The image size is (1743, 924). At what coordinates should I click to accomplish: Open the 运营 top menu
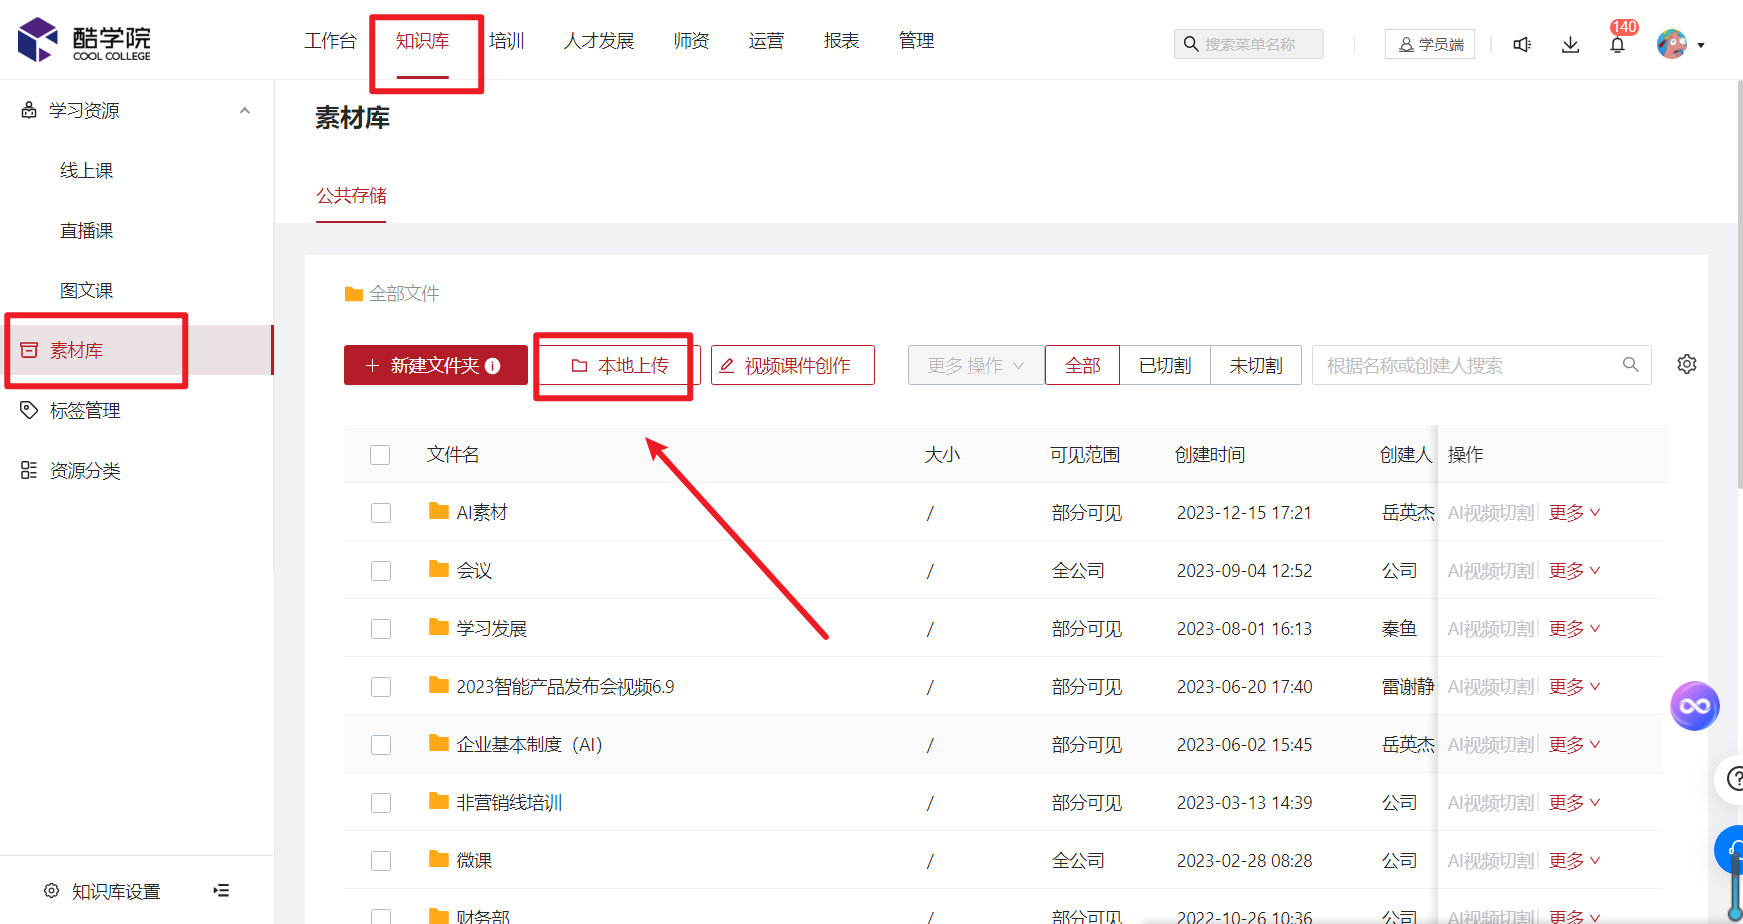[x=767, y=41]
